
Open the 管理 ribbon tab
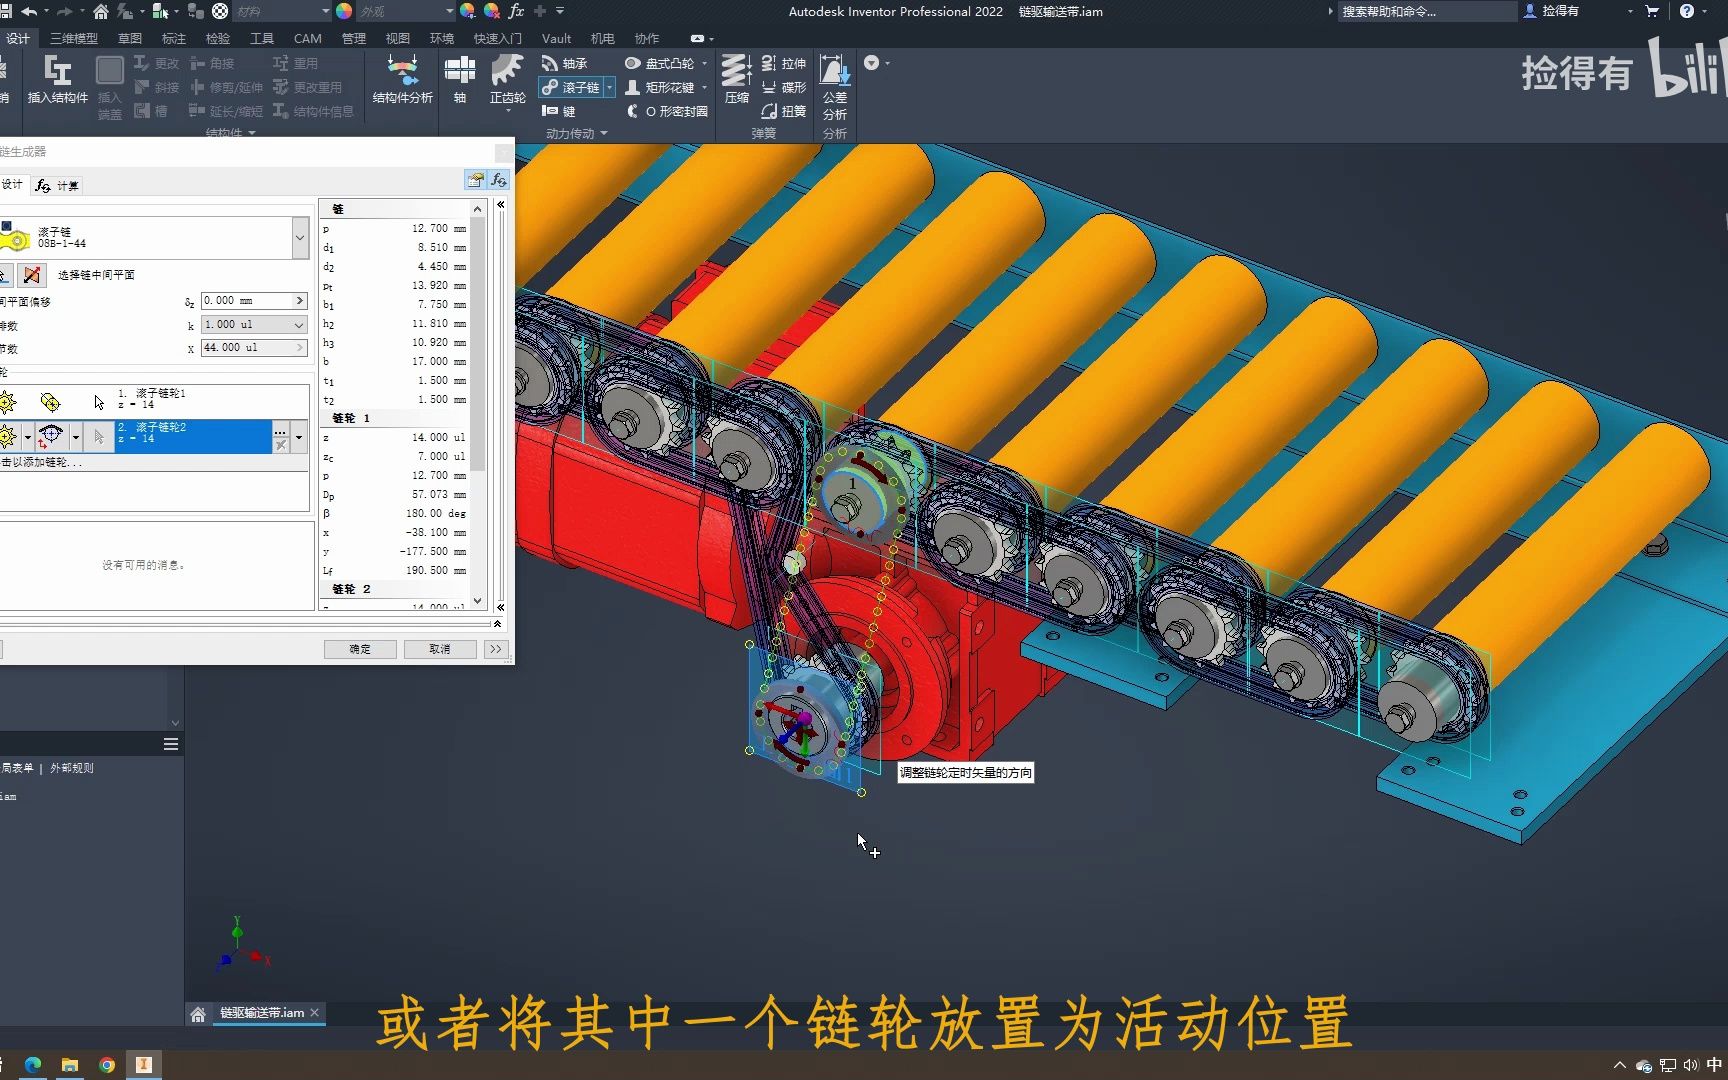(352, 38)
